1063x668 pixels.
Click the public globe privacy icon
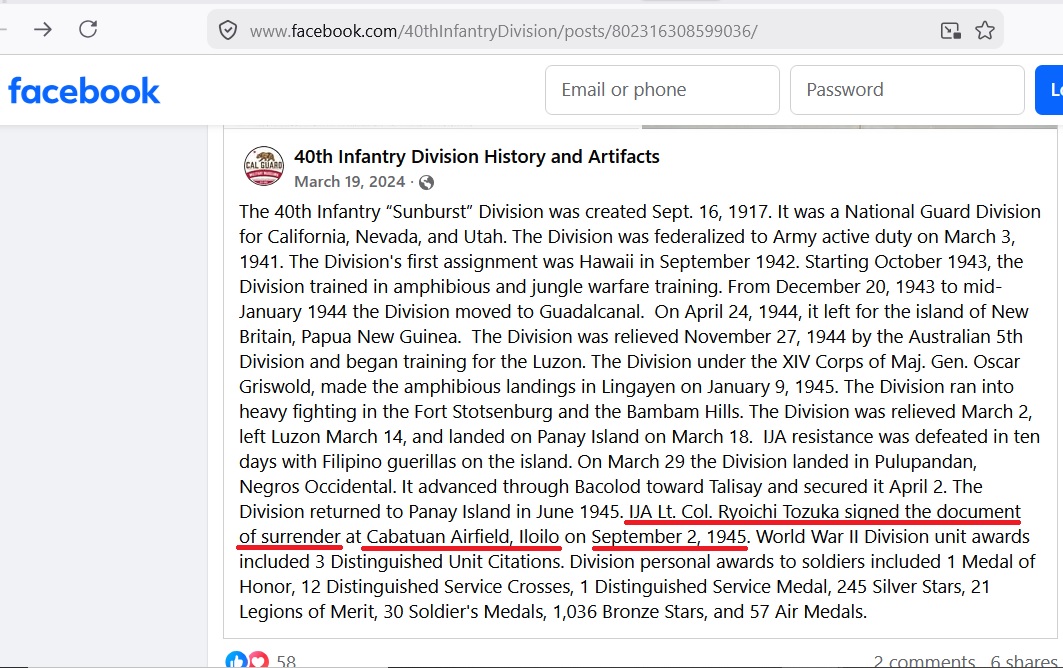426,182
